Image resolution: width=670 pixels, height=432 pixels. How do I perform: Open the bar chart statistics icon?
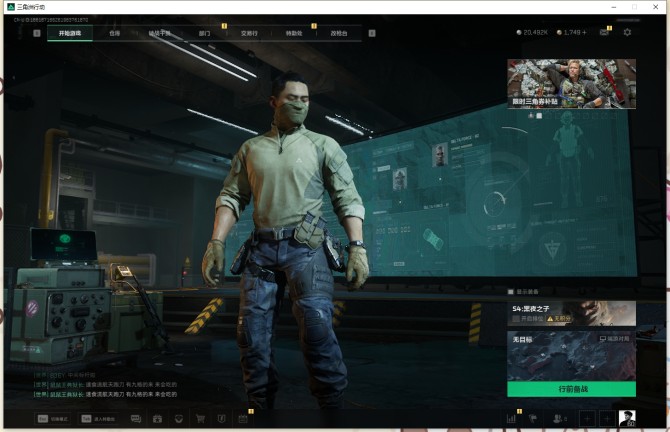[x=511, y=419]
